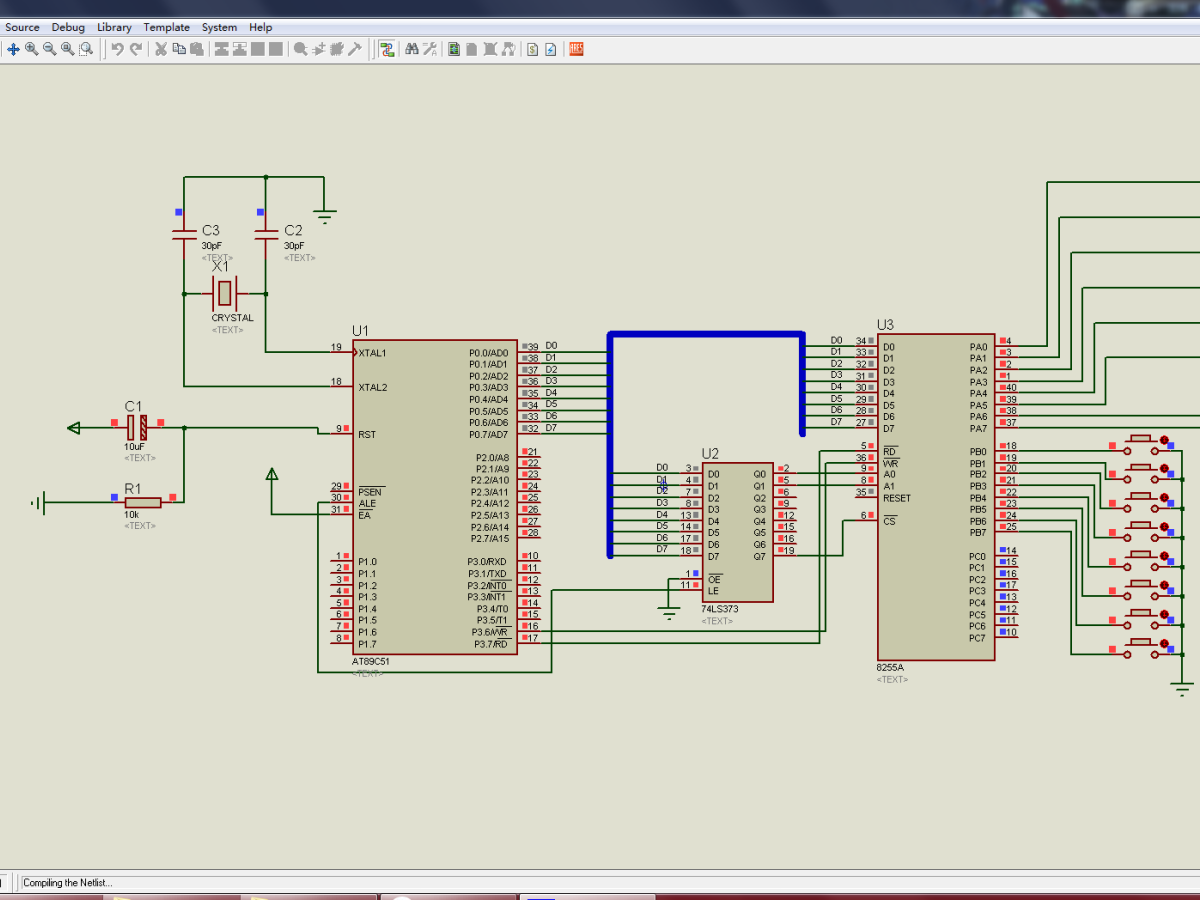Toggle the wire auto-router icon
This screenshot has height=900, width=1200.
coord(386,49)
